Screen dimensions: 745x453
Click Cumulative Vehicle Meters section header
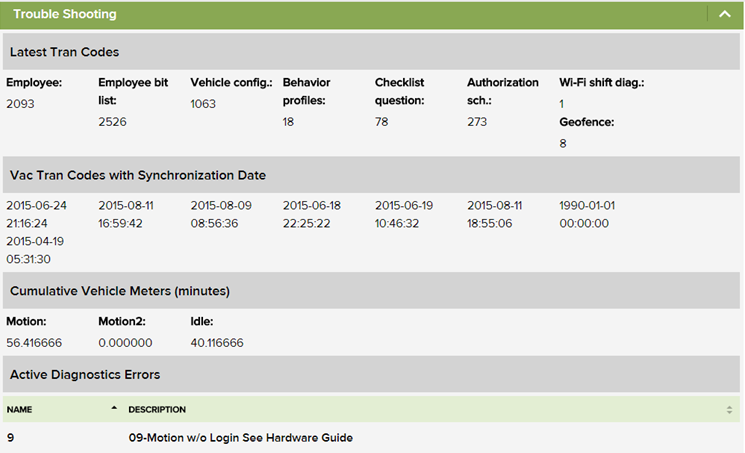click(119, 291)
